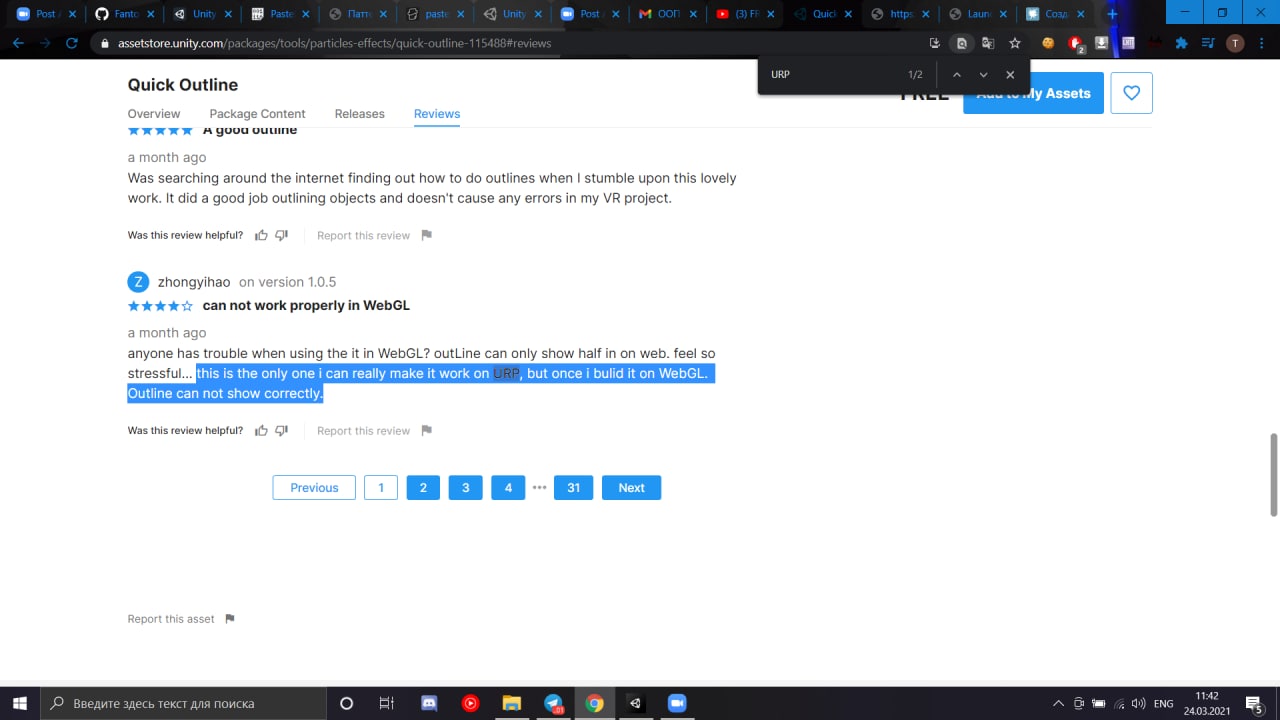Select reviews page 1

(x=381, y=488)
